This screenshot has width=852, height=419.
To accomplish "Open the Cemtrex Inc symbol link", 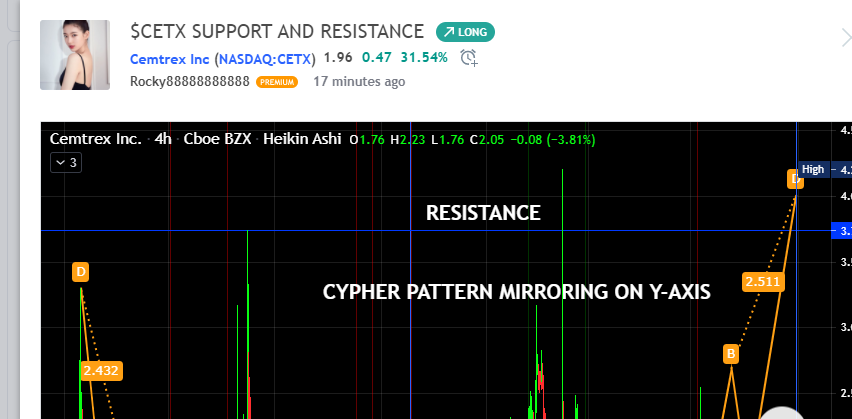I will (170, 59).
